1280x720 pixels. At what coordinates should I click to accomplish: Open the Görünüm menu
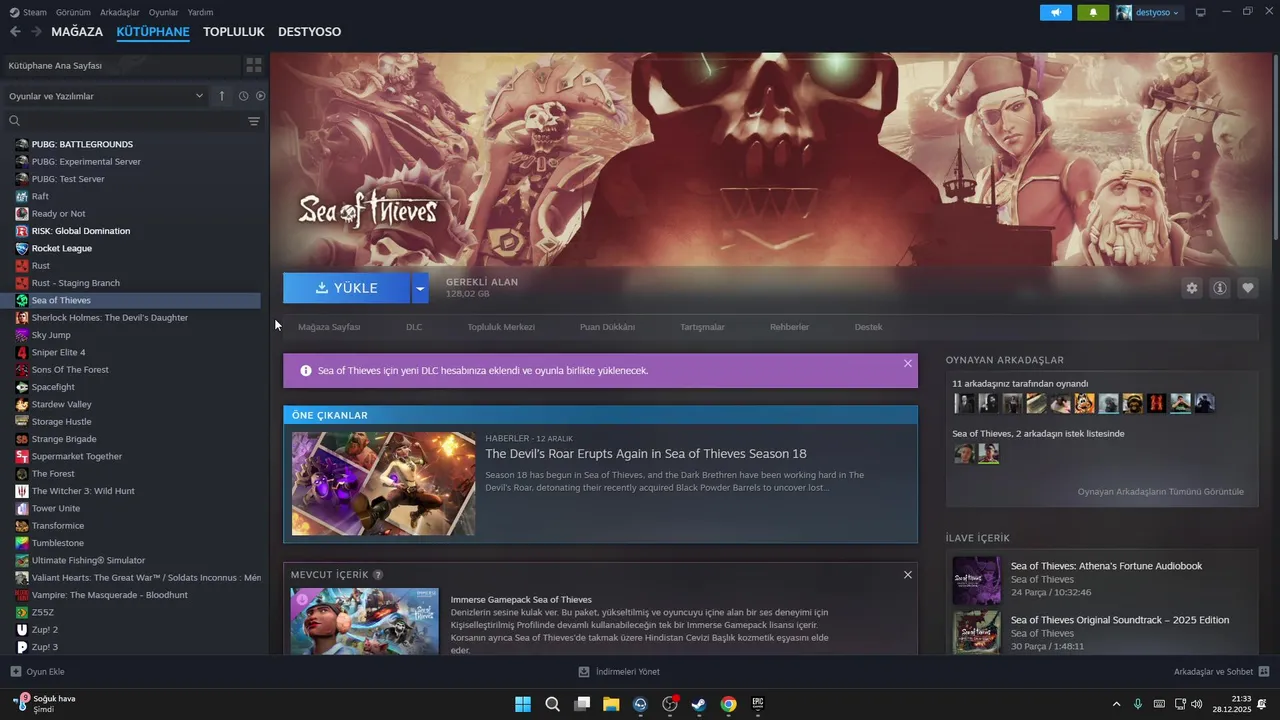pyautogui.click(x=73, y=12)
